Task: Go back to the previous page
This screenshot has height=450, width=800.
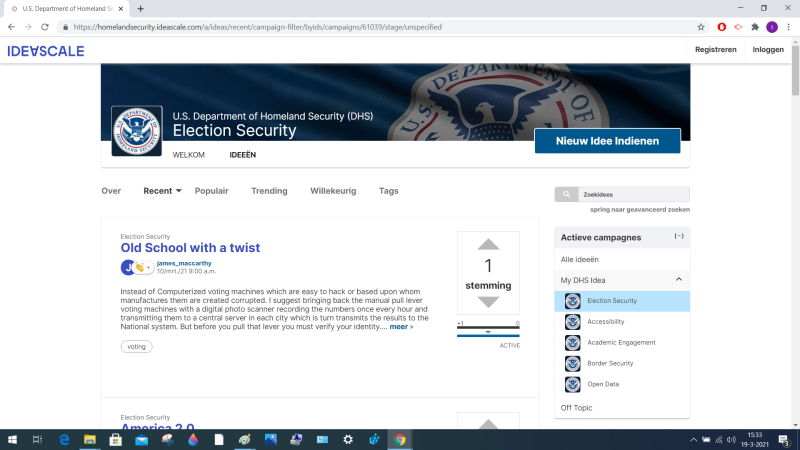Action: 11,27
